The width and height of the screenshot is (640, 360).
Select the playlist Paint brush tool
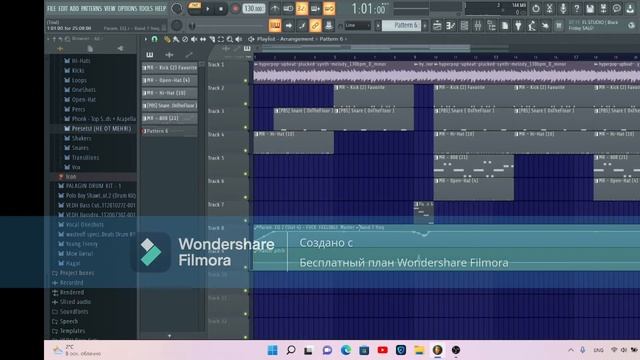(x=176, y=39)
